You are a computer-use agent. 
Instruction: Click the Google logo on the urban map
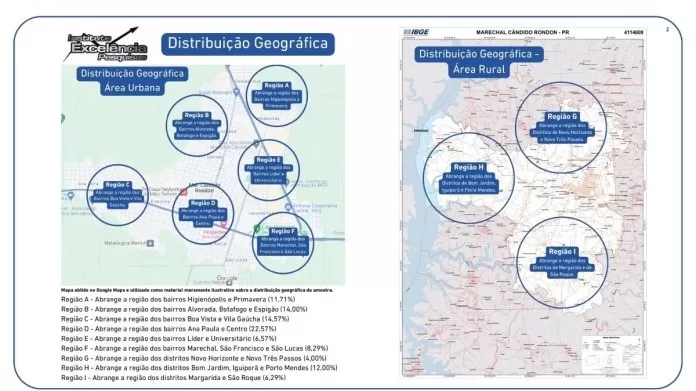tap(227, 278)
